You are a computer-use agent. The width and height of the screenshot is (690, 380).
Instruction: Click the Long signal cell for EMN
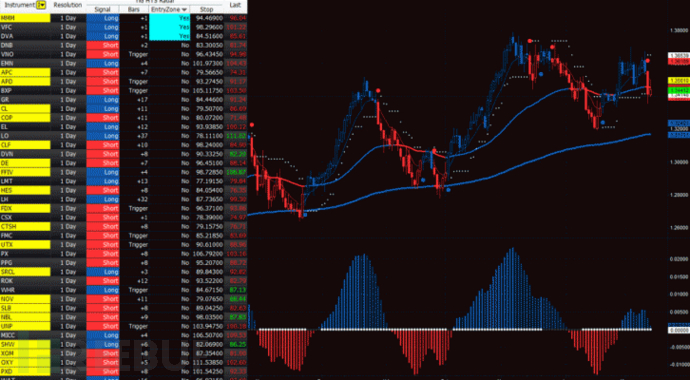[x=103, y=63]
